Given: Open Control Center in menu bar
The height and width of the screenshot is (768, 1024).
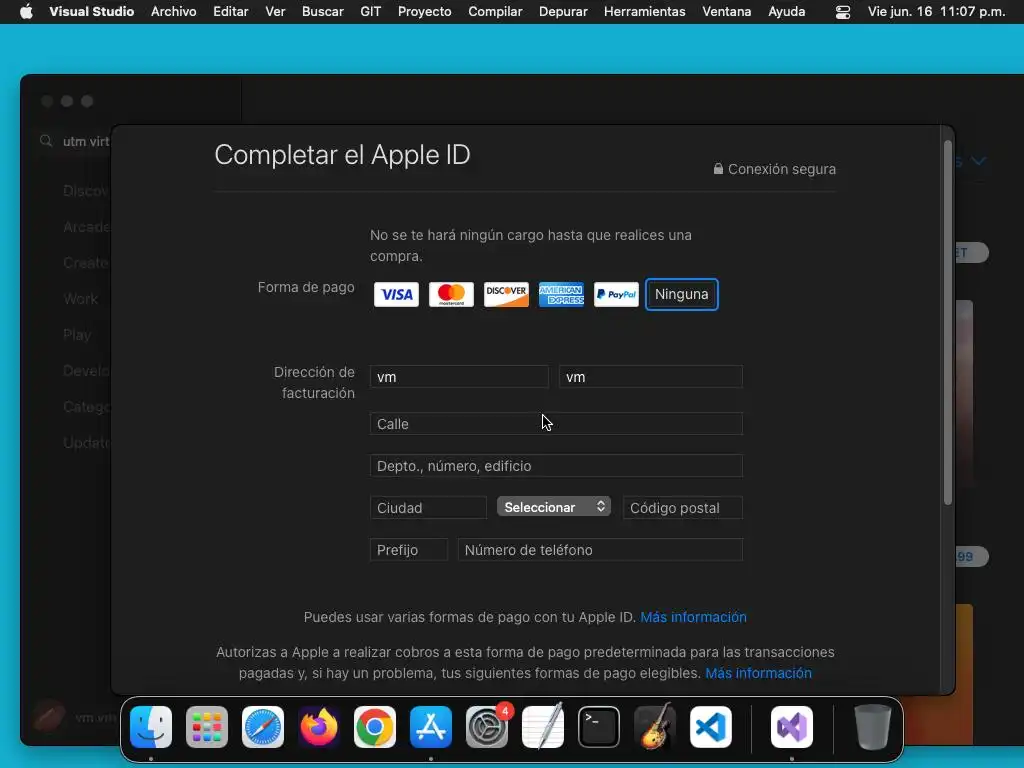Looking at the screenshot, I should tap(842, 12).
